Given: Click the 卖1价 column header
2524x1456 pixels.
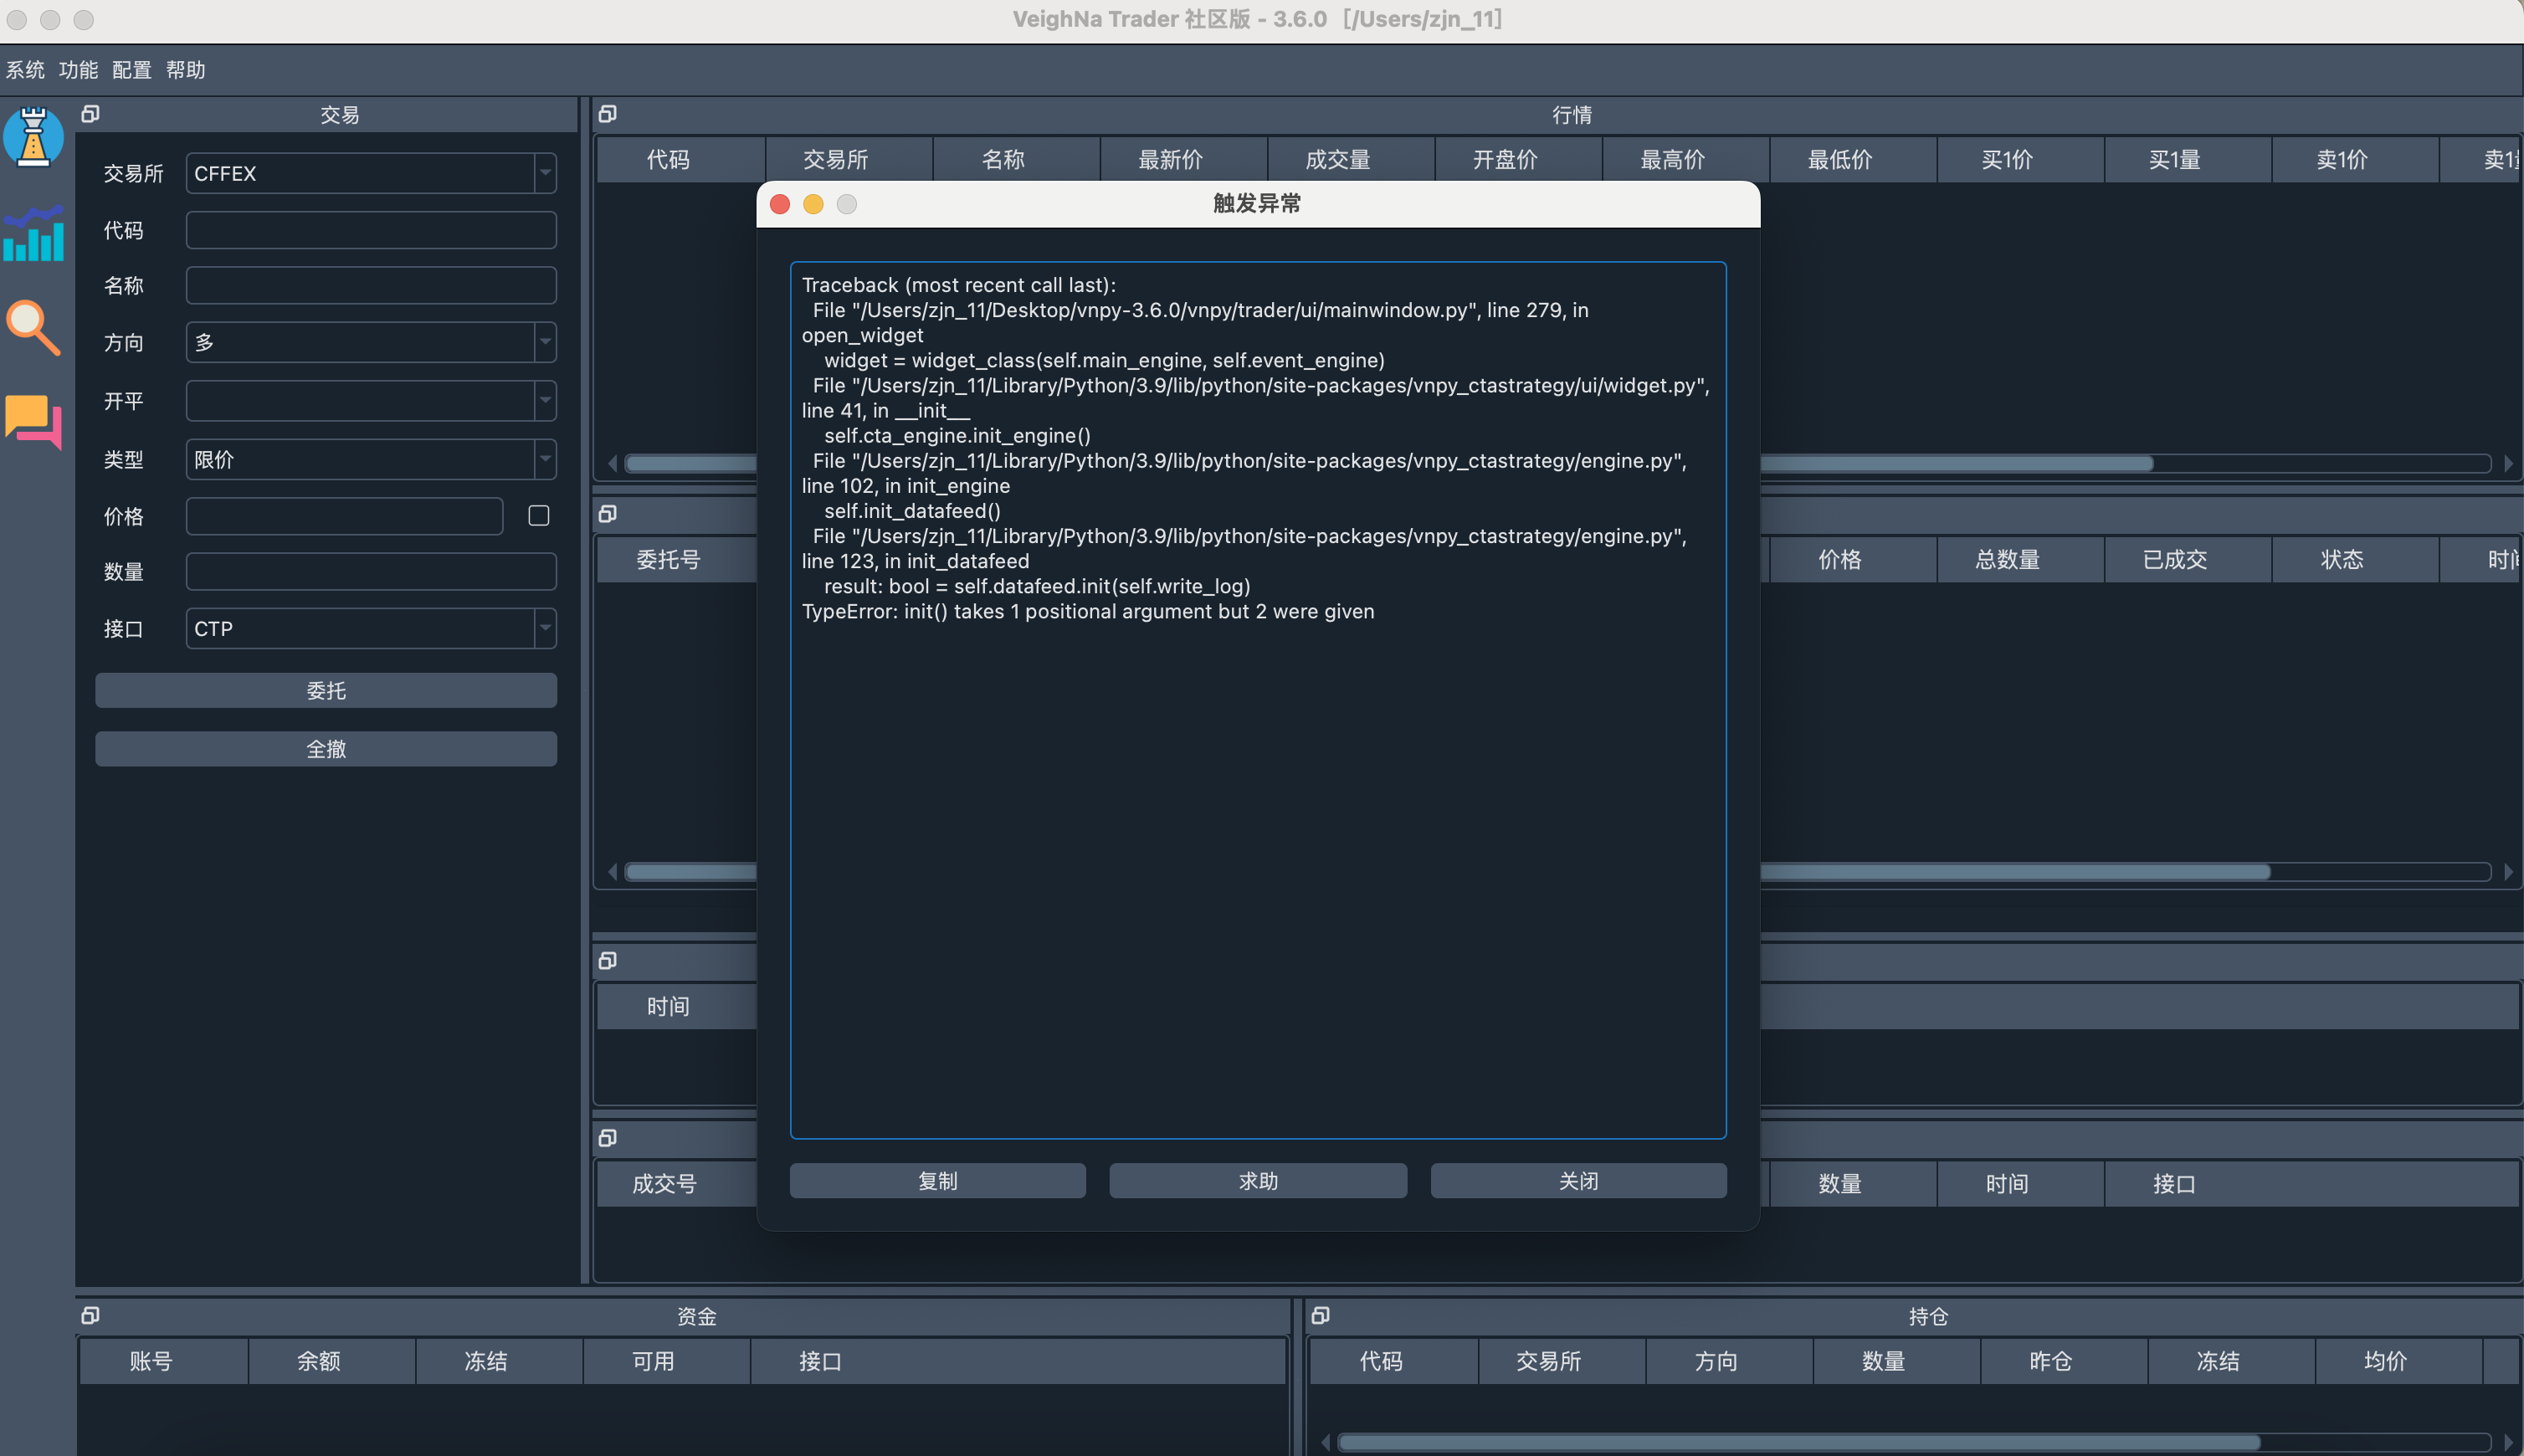Looking at the screenshot, I should tap(2342, 160).
